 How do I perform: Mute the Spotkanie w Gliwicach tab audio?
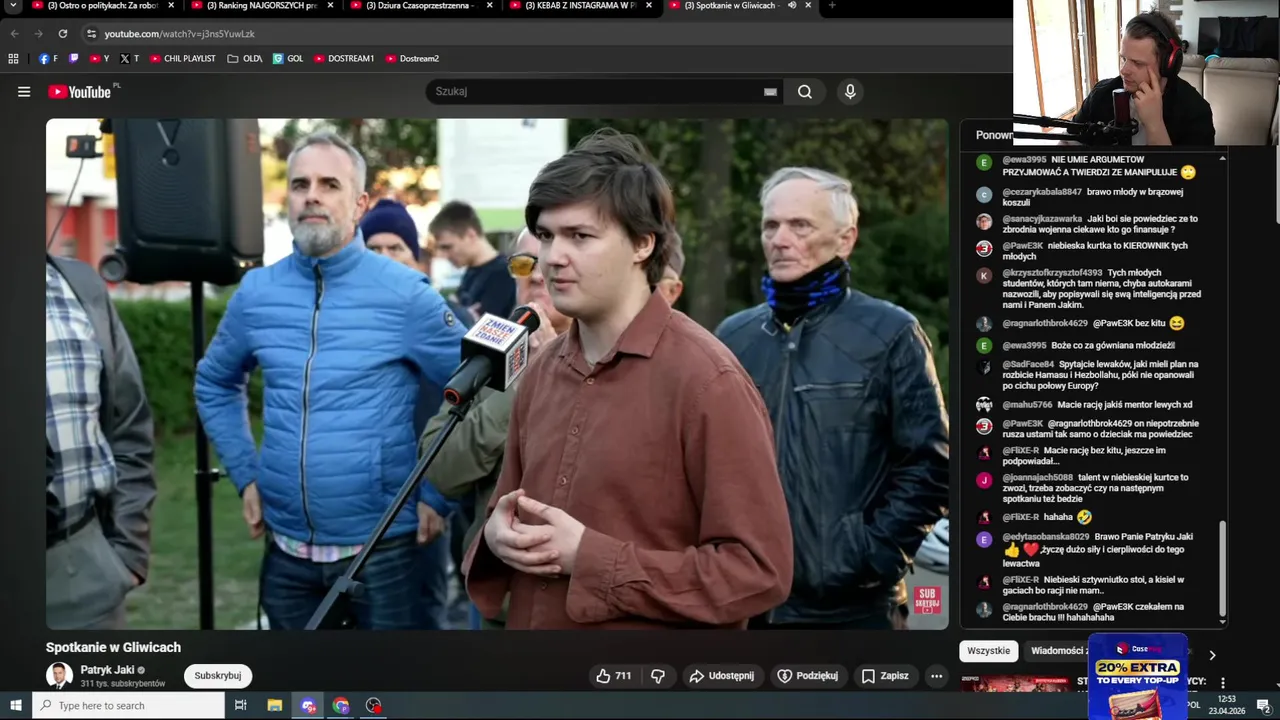pyautogui.click(x=791, y=6)
